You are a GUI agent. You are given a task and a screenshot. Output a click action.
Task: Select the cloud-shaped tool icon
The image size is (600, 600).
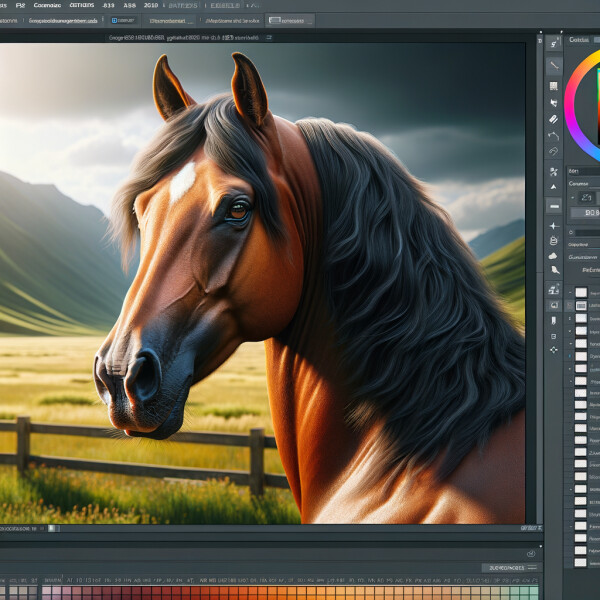pyautogui.click(x=553, y=256)
